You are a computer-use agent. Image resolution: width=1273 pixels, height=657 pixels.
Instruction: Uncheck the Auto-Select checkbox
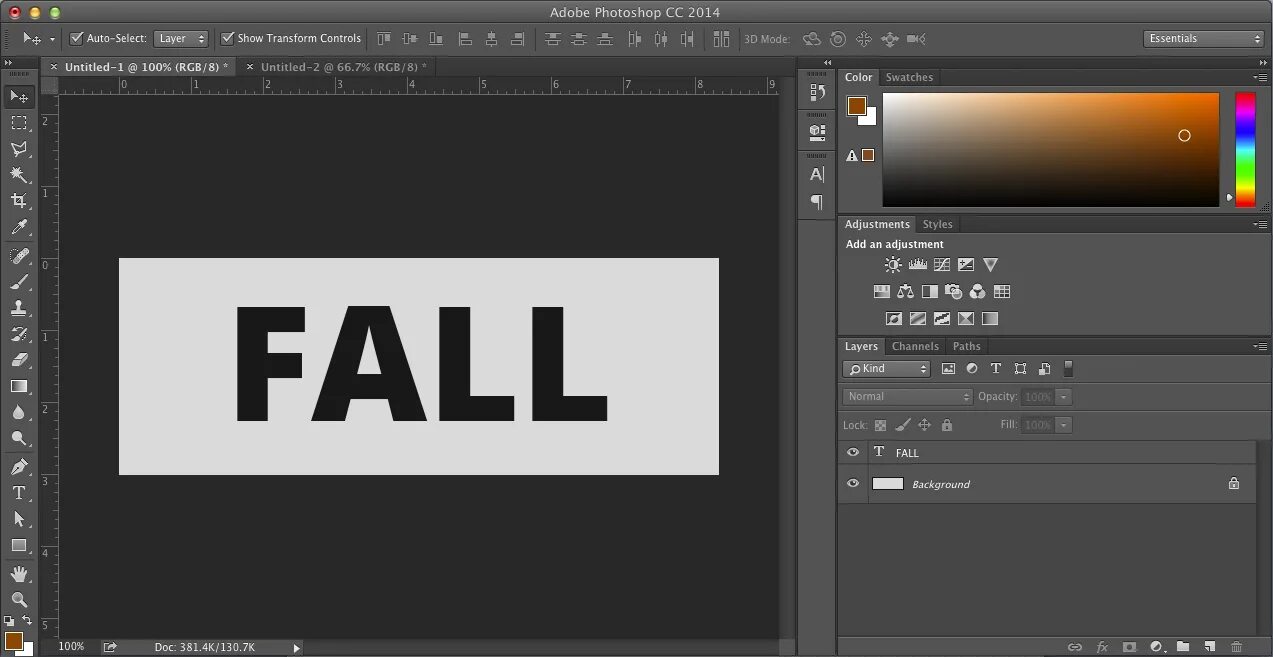tap(77, 38)
